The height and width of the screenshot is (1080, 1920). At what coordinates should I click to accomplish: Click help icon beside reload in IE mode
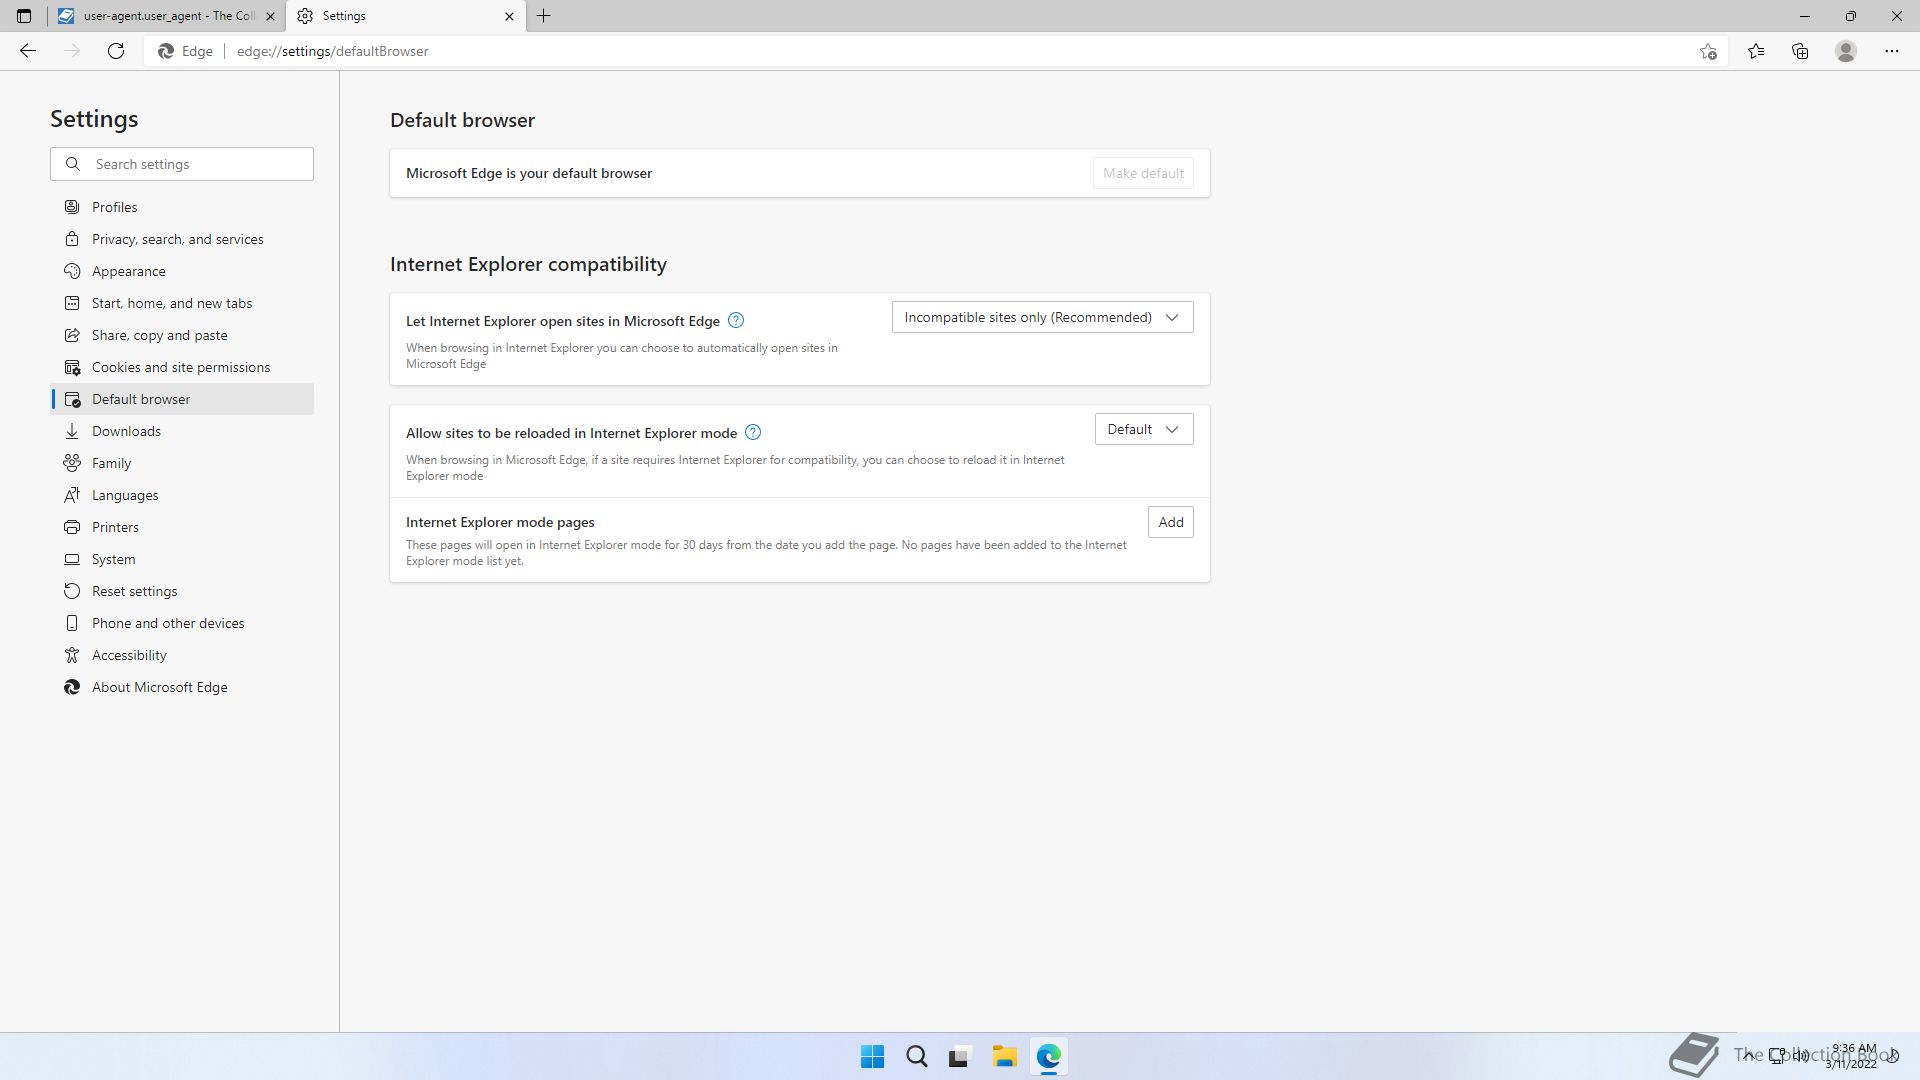(x=753, y=432)
